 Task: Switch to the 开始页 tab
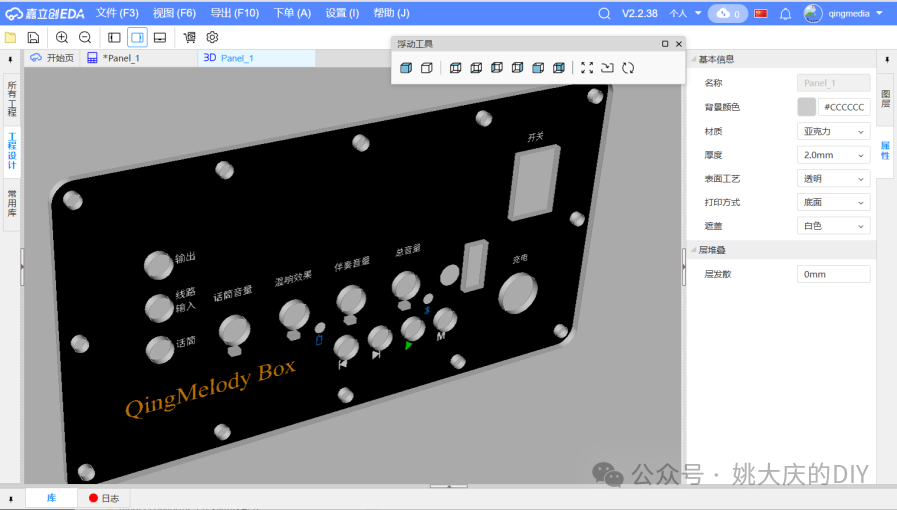click(52, 58)
